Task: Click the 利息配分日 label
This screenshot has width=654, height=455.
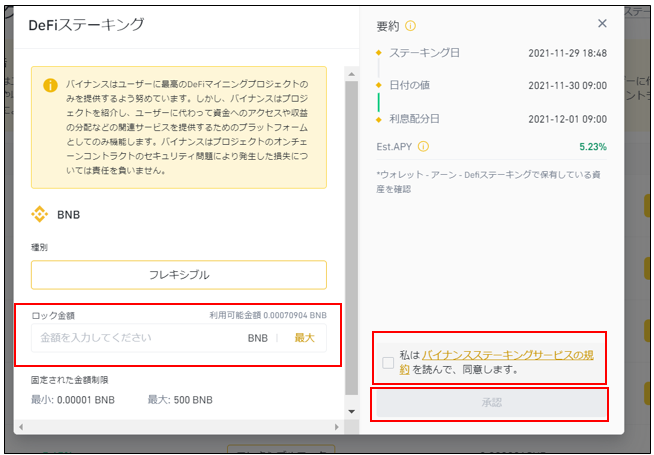Action: pyautogui.click(x=414, y=119)
